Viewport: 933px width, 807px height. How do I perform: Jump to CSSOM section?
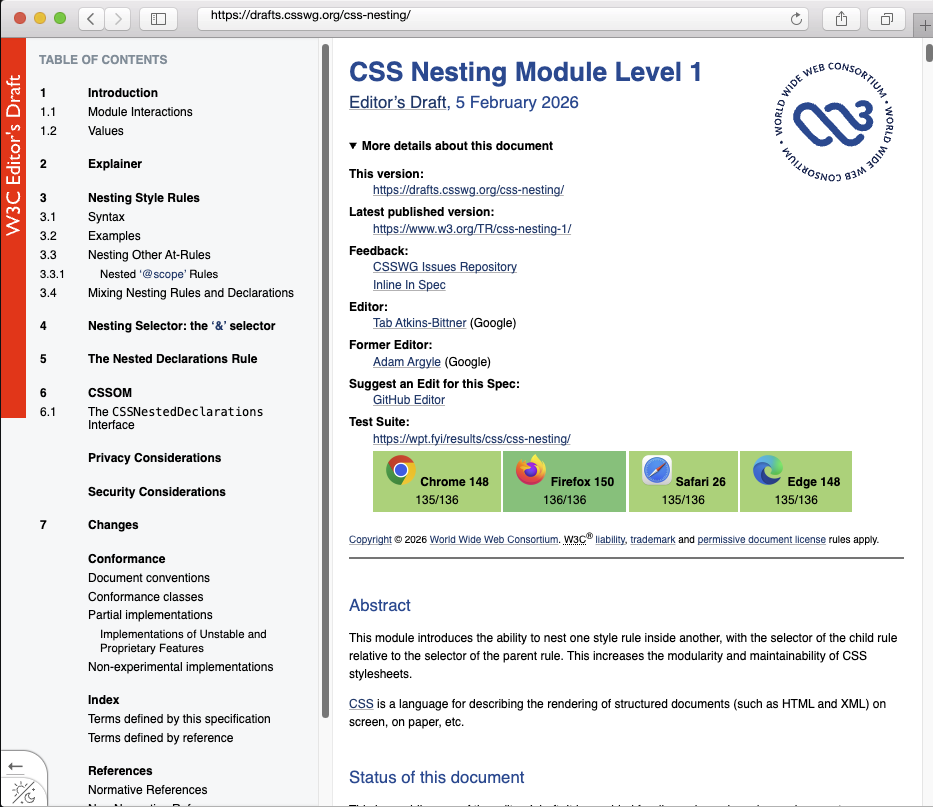point(110,393)
